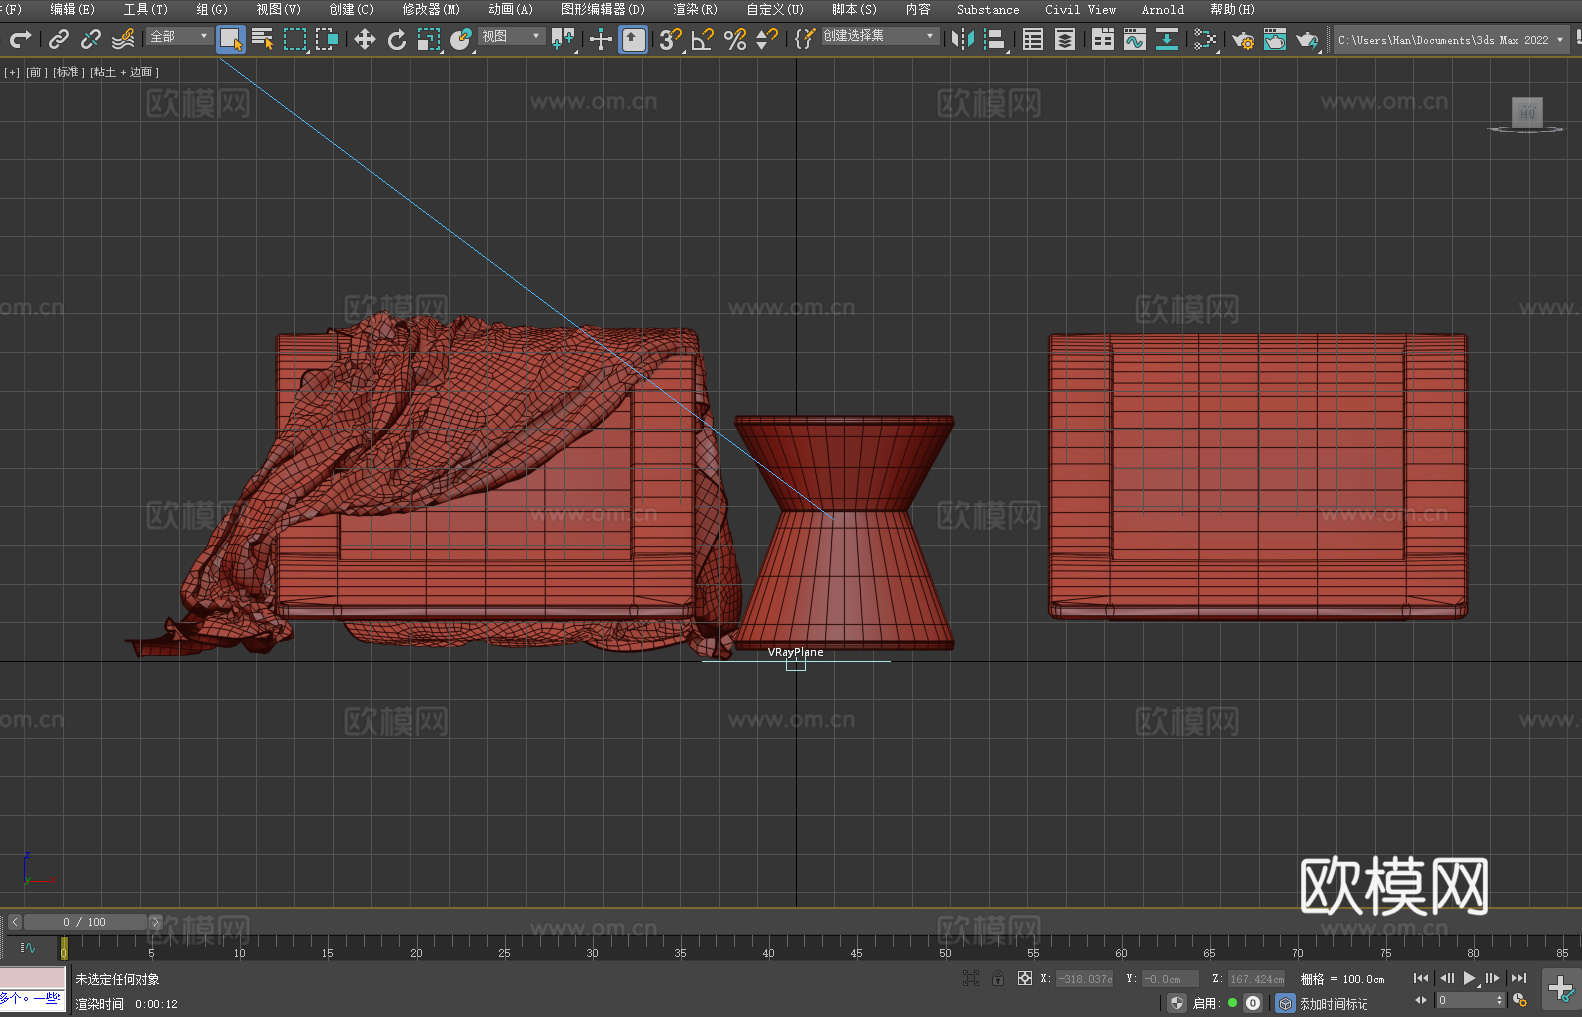Toggle the 3D Snaps button
Viewport: 1582px width, 1017px height.
coord(671,39)
